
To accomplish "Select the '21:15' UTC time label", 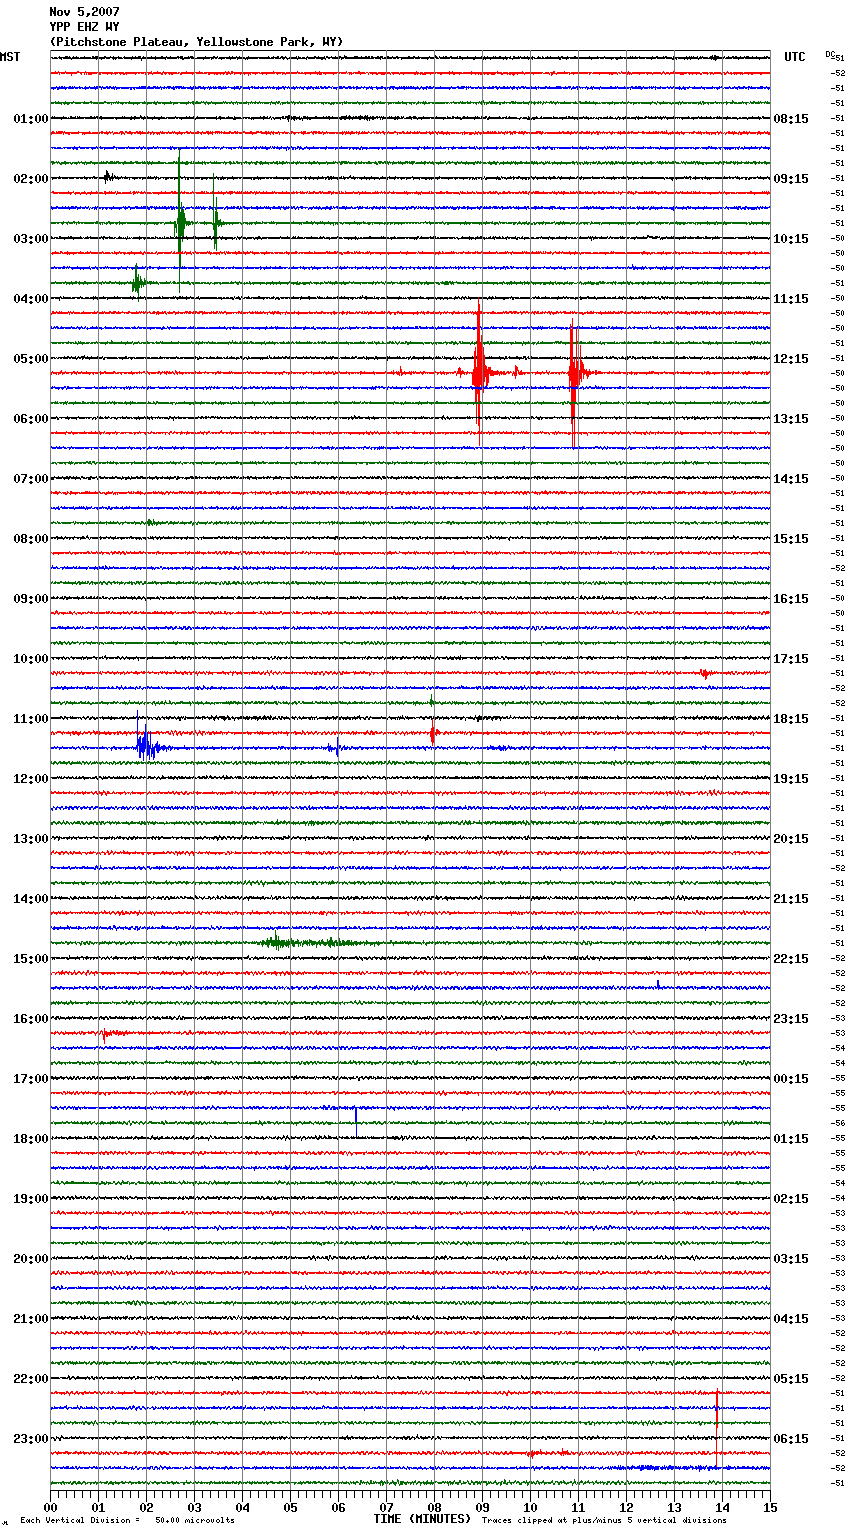I will coord(791,899).
